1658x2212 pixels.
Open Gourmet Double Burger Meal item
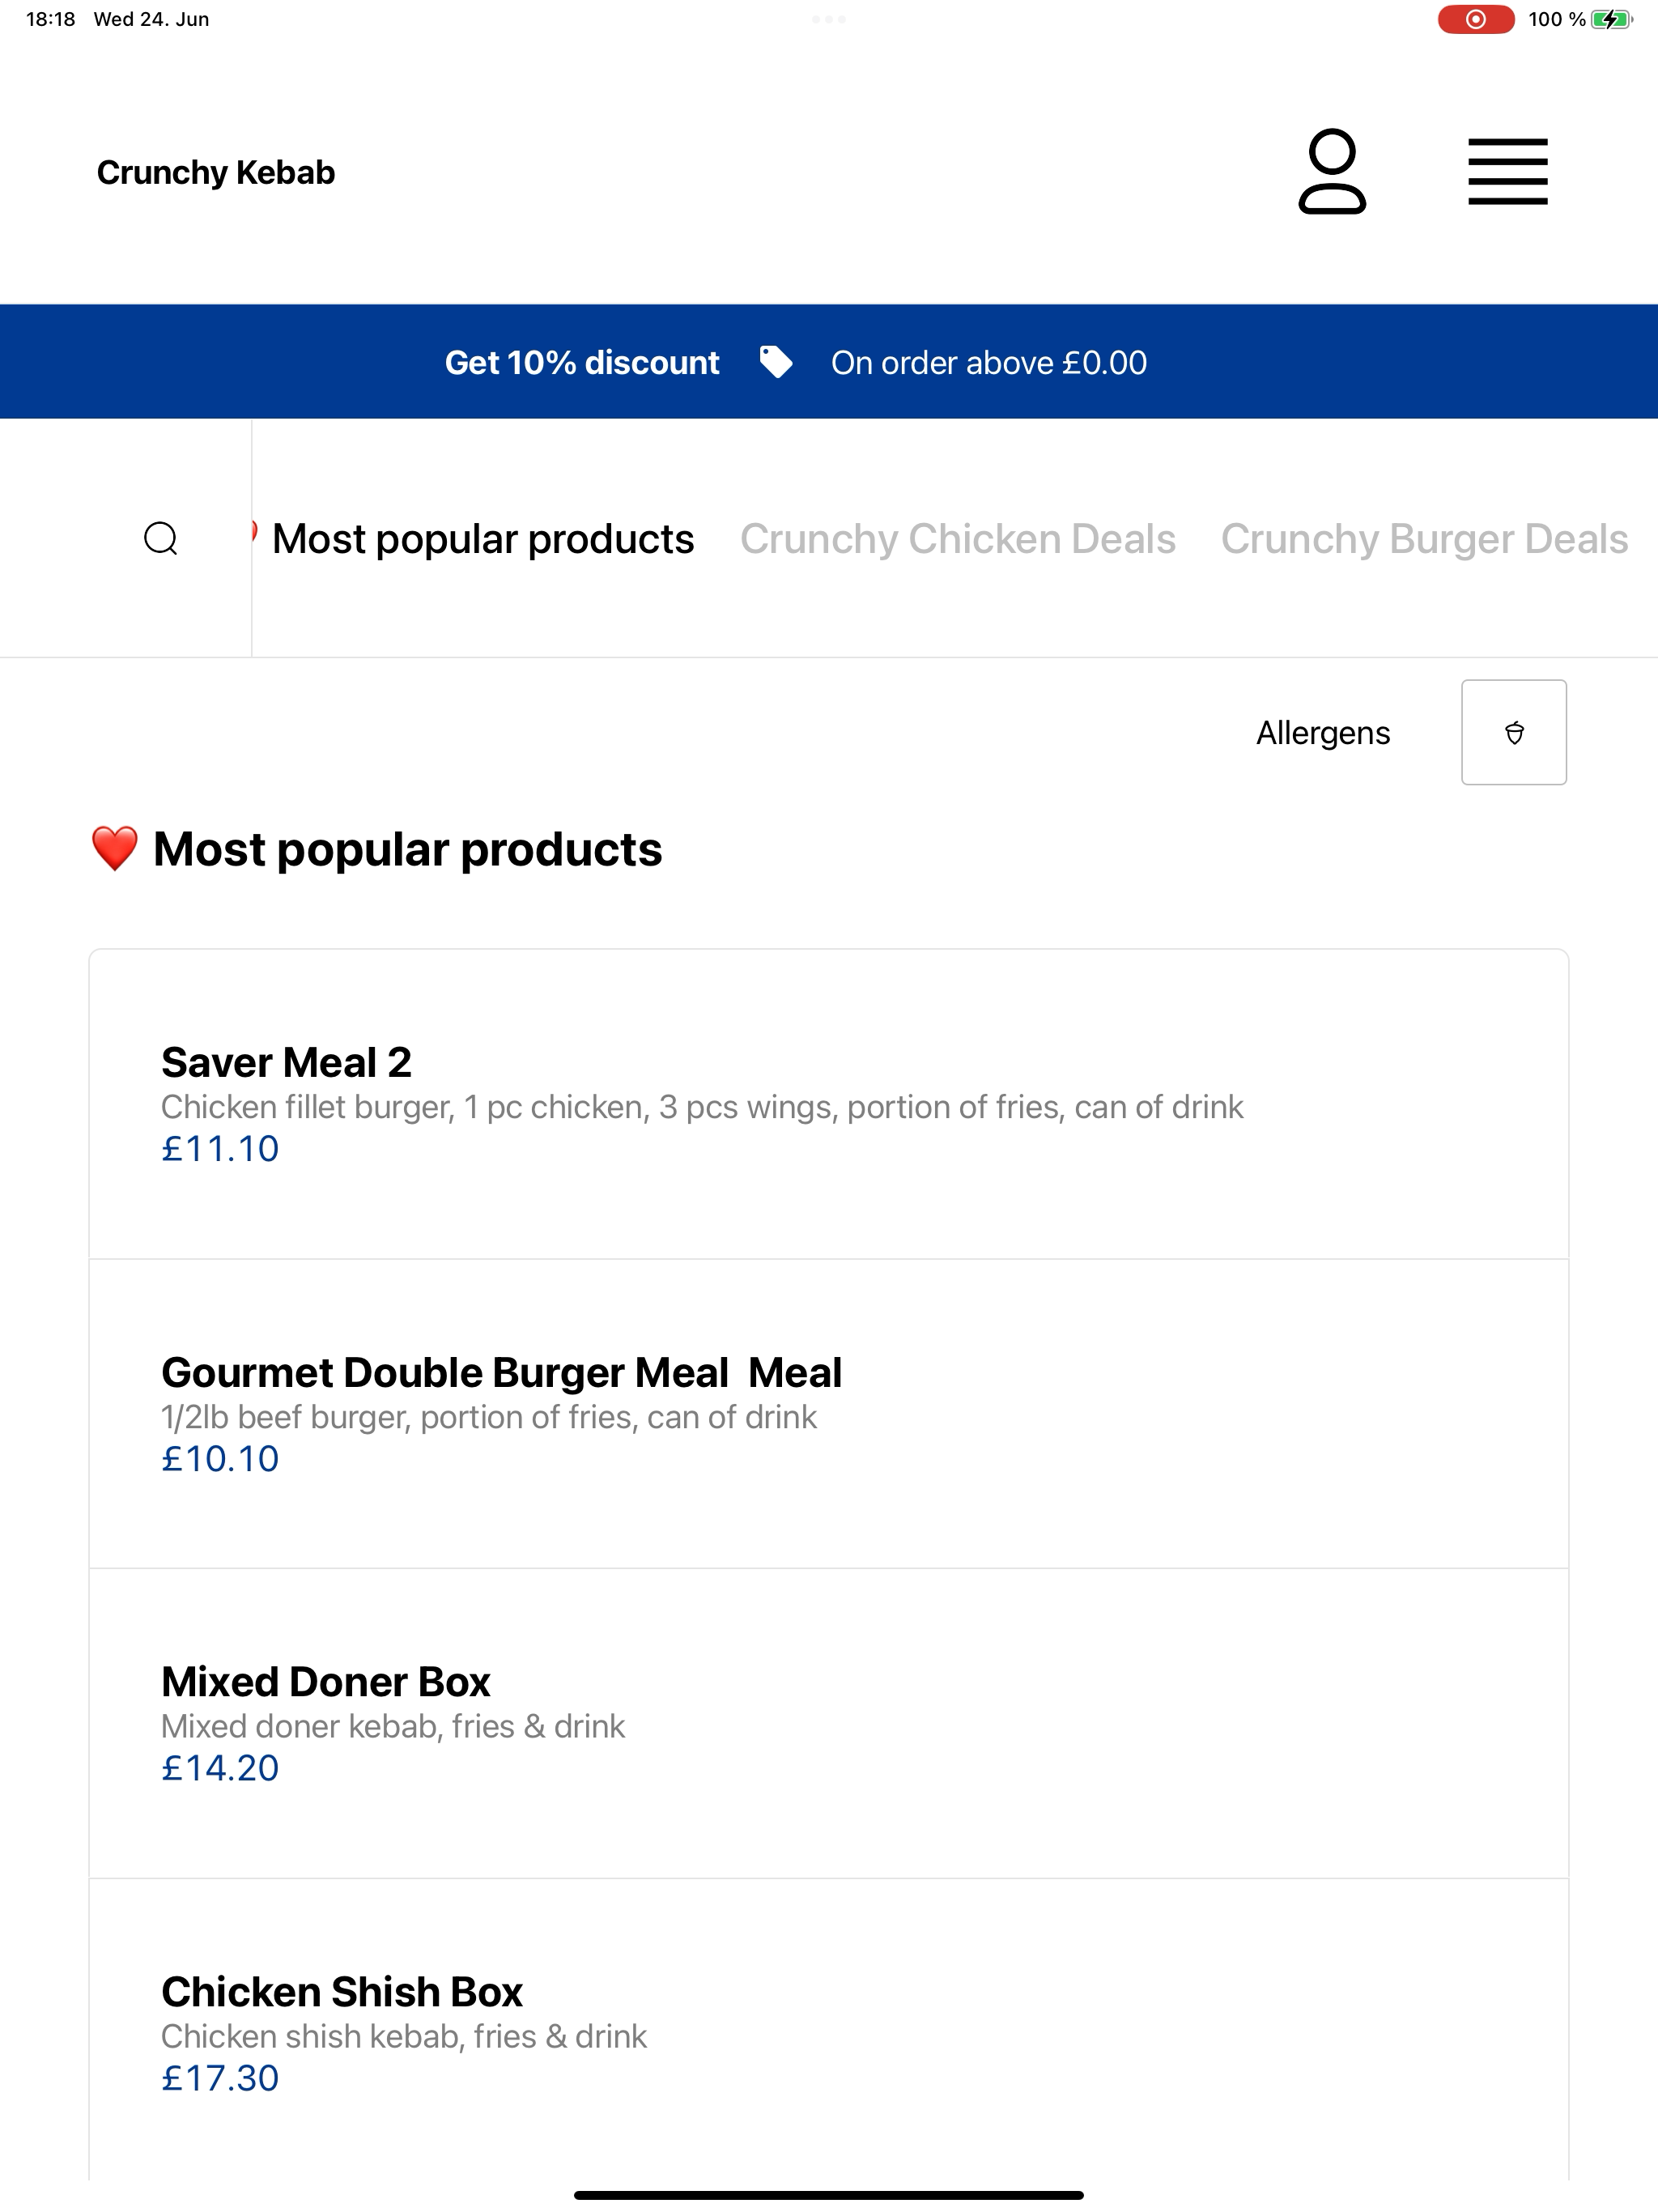click(x=829, y=1414)
